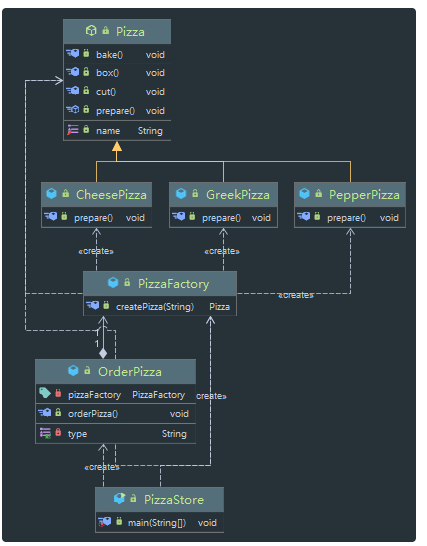This screenshot has height=546, width=427.
Task: Click the green lock icon in PizzaFactory header
Action: pyautogui.click(x=127, y=282)
